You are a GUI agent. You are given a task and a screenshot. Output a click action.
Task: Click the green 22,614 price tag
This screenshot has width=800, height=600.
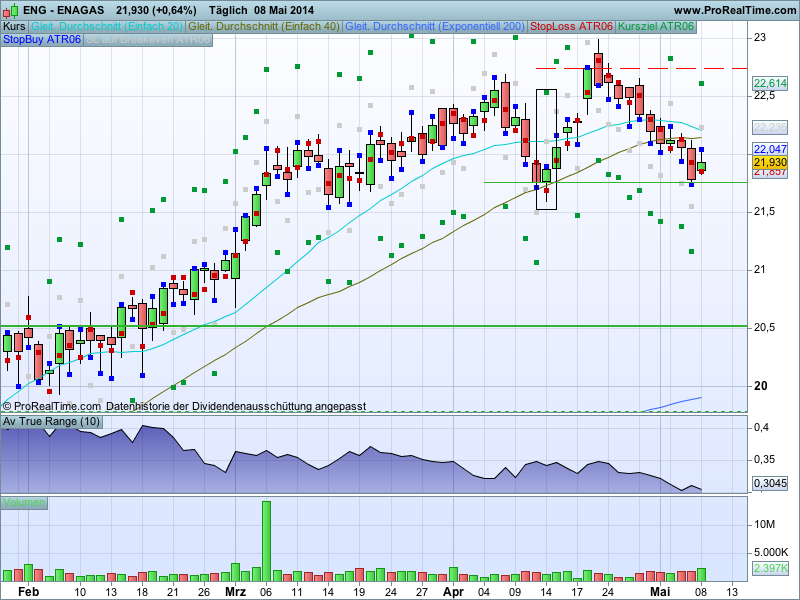click(770, 83)
